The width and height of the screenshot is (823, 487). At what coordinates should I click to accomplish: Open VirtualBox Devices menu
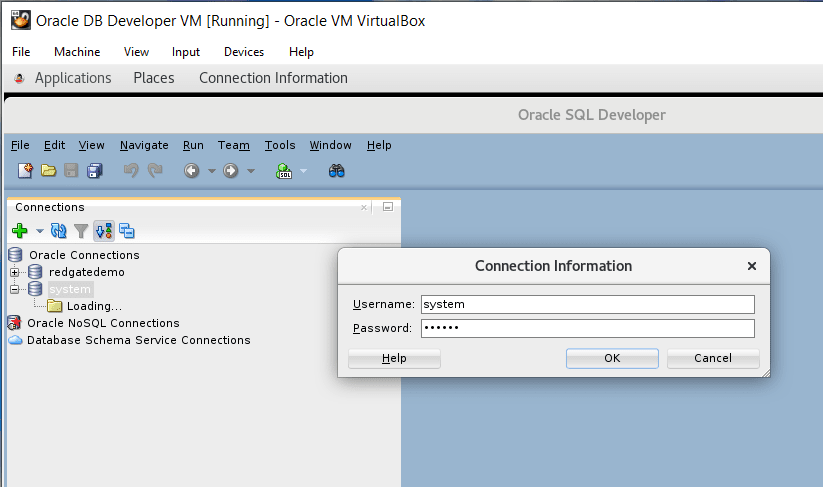click(x=244, y=52)
